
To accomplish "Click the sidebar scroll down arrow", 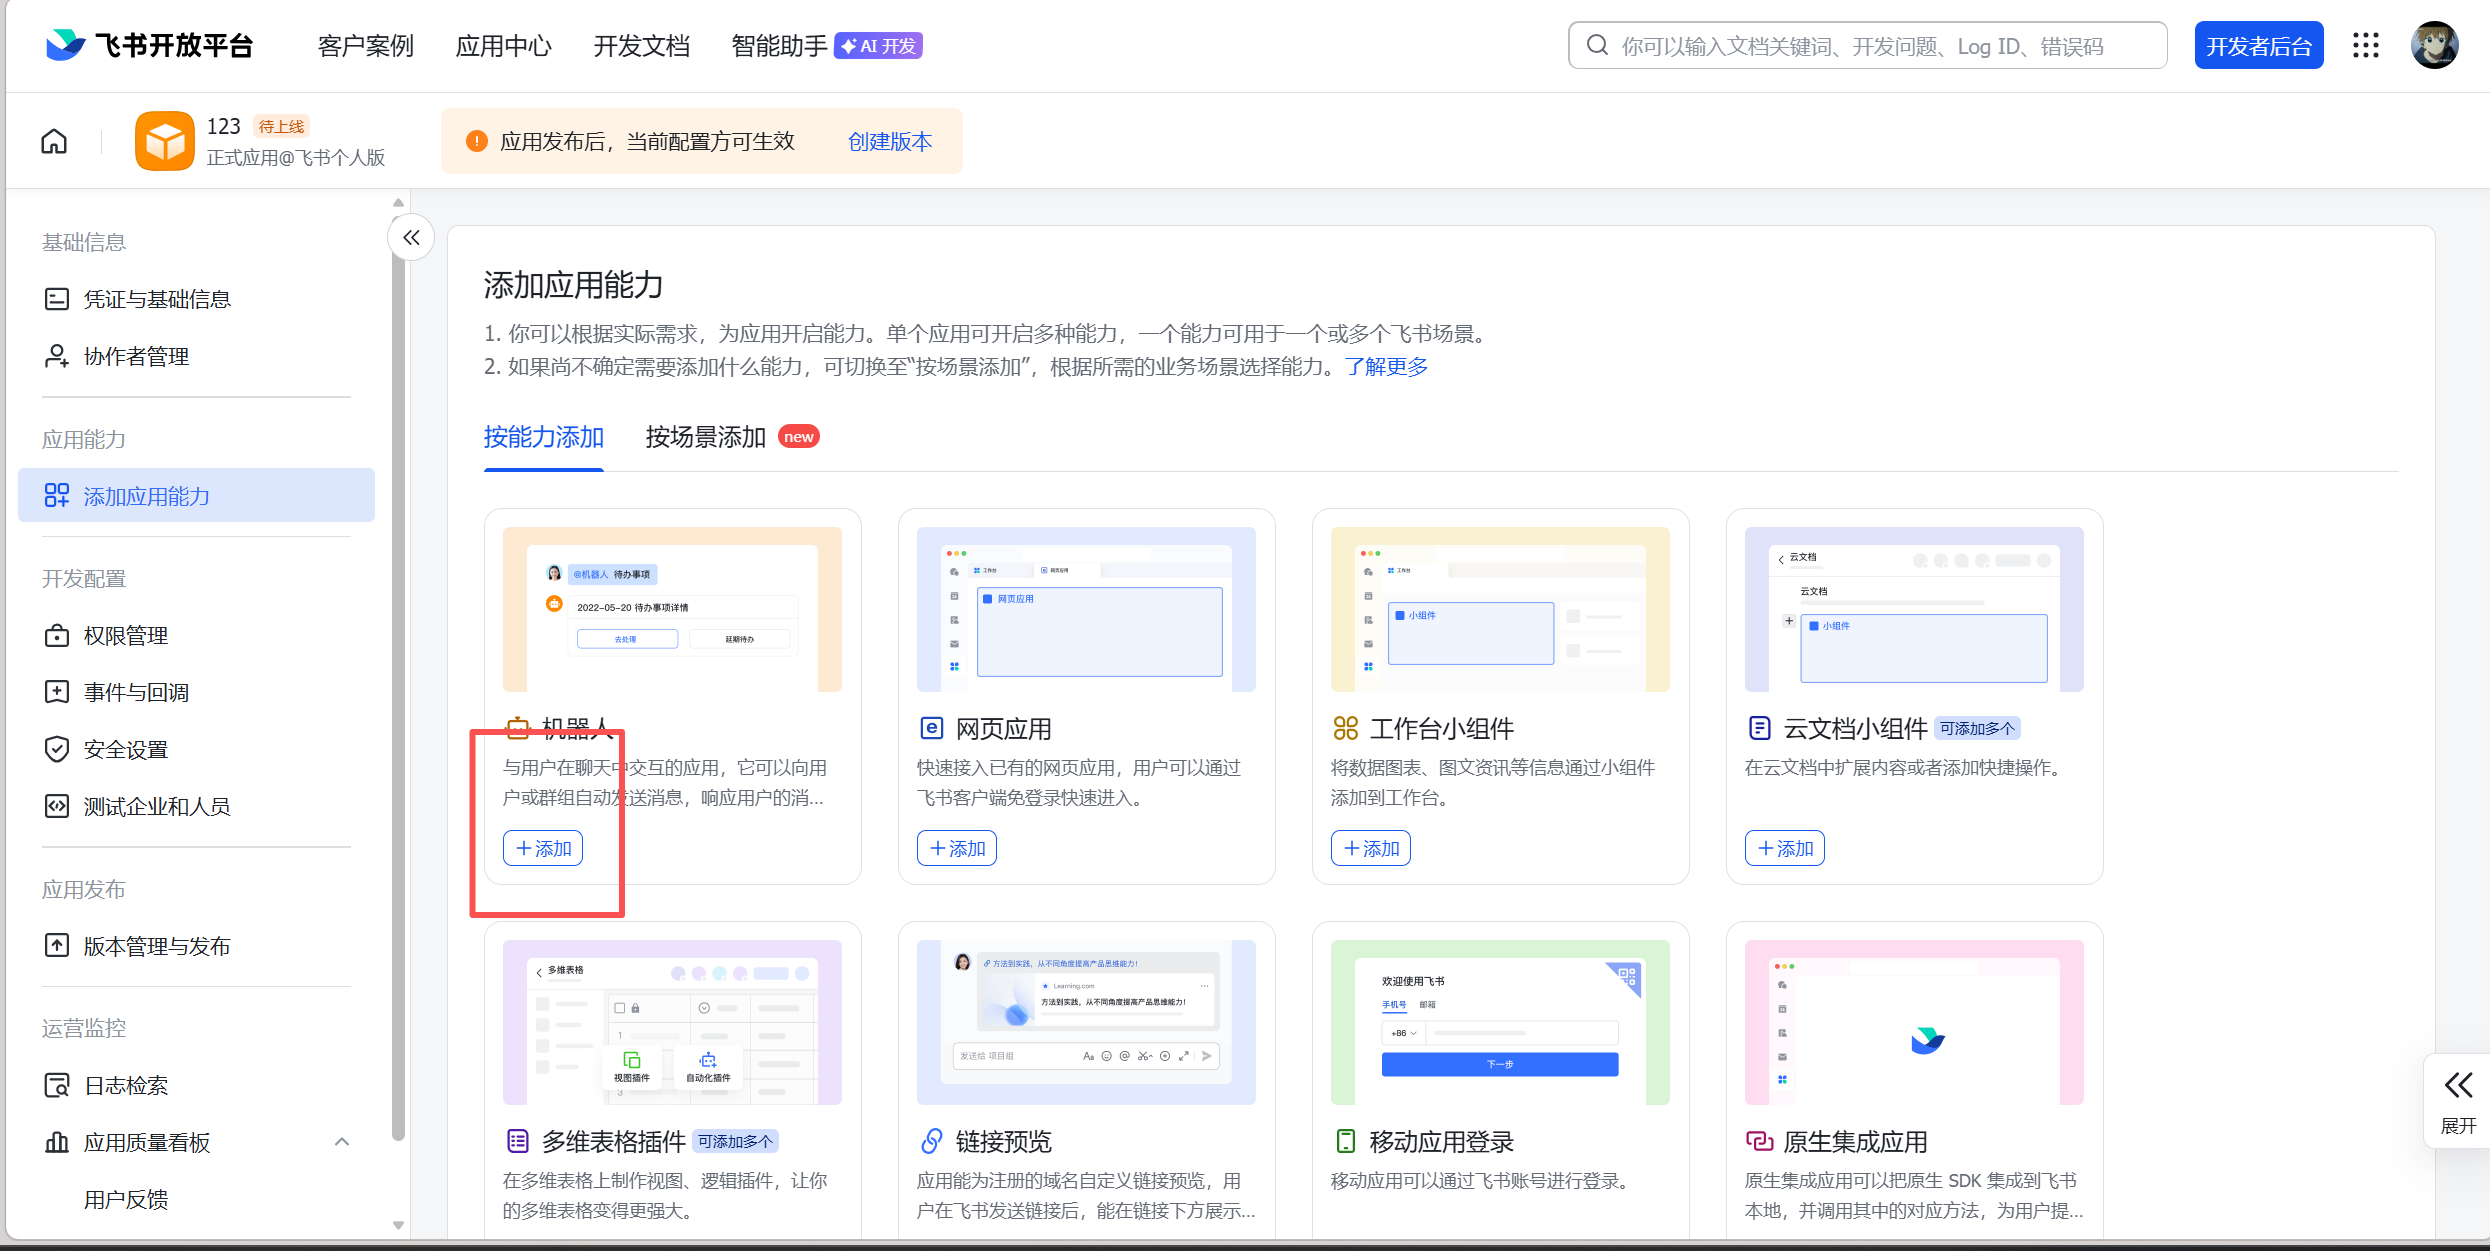I will 398,1225.
